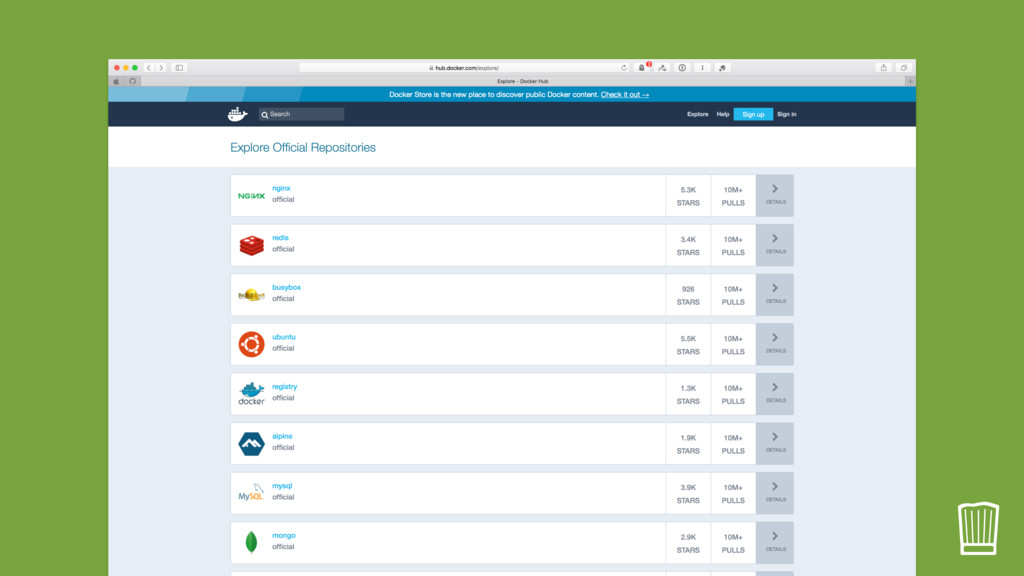Click the ubuntu logo
The height and width of the screenshot is (576, 1024).
pos(251,344)
